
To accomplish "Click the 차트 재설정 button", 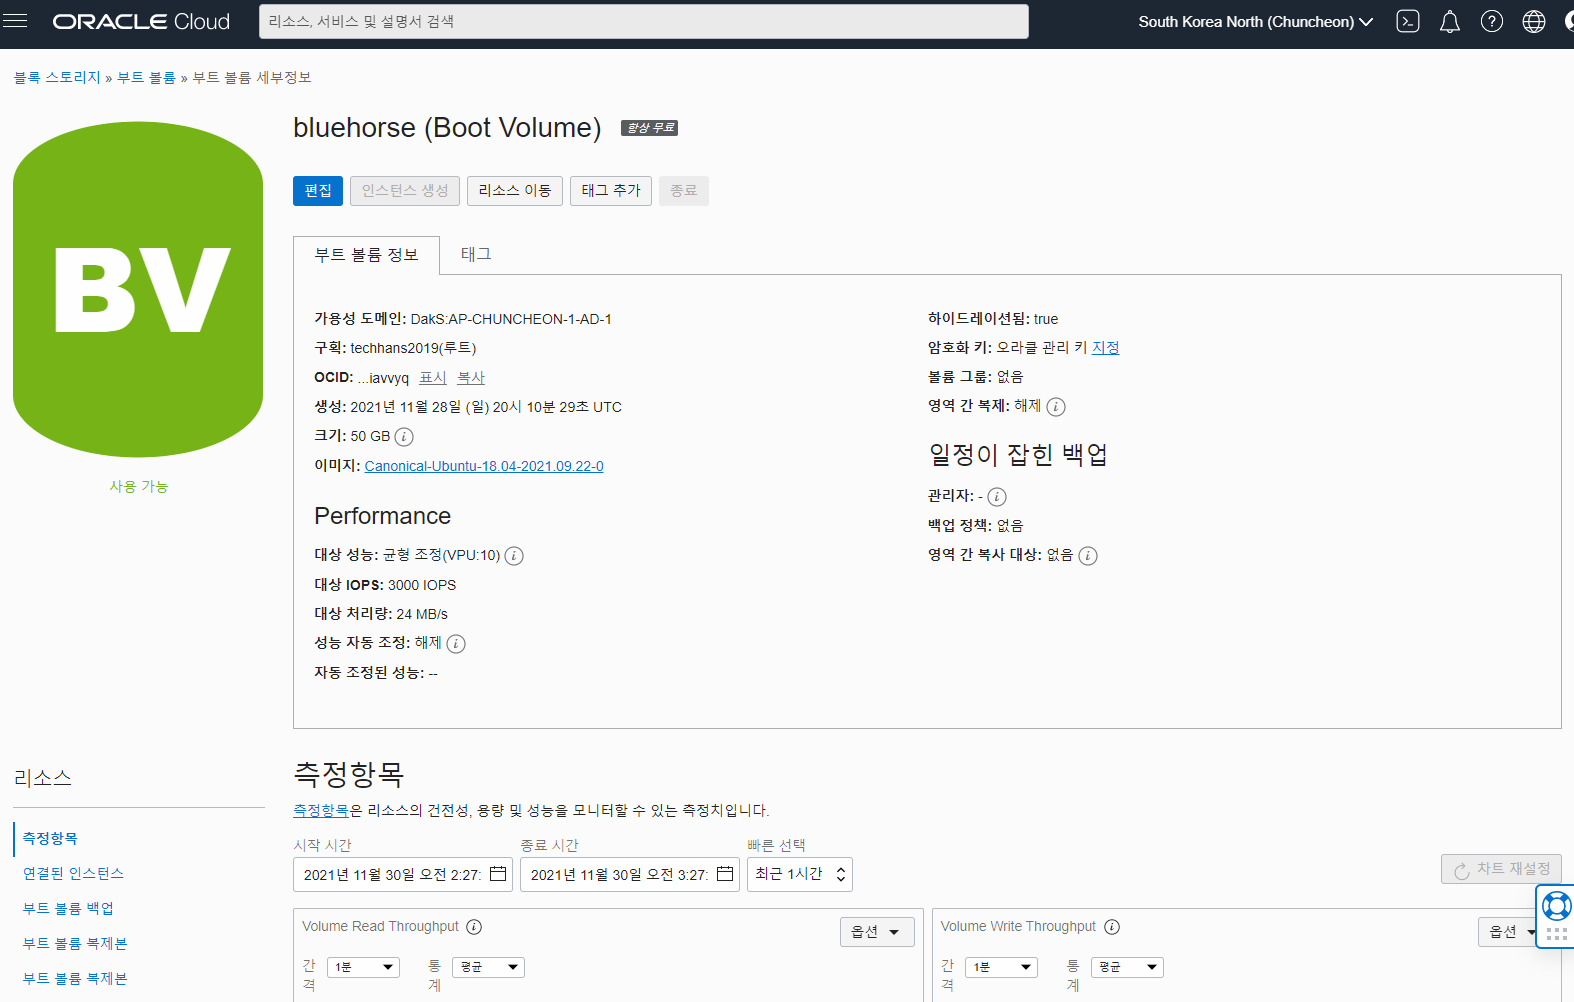I will (x=1501, y=869).
